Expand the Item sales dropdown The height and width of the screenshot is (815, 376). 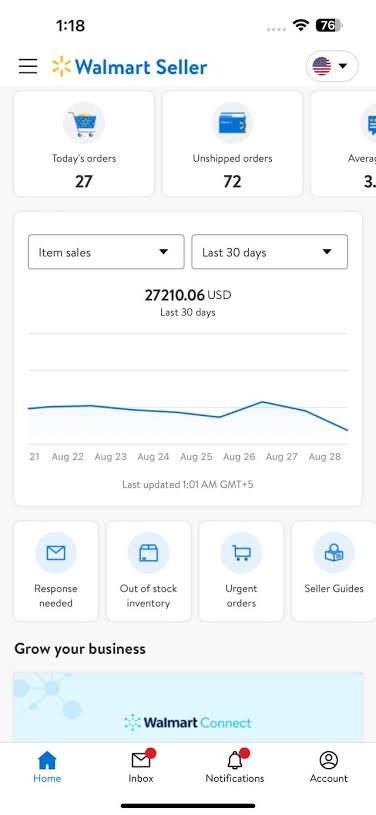pyautogui.click(x=106, y=252)
